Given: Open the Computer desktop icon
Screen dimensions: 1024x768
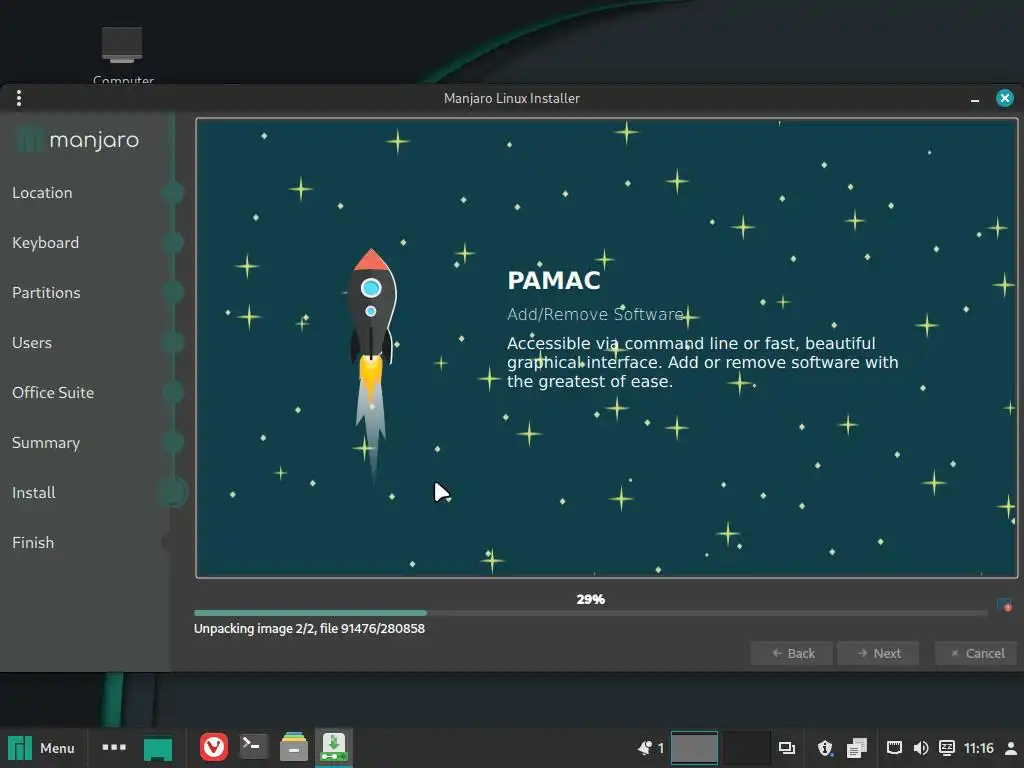Looking at the screenshot, I should 123,54.
